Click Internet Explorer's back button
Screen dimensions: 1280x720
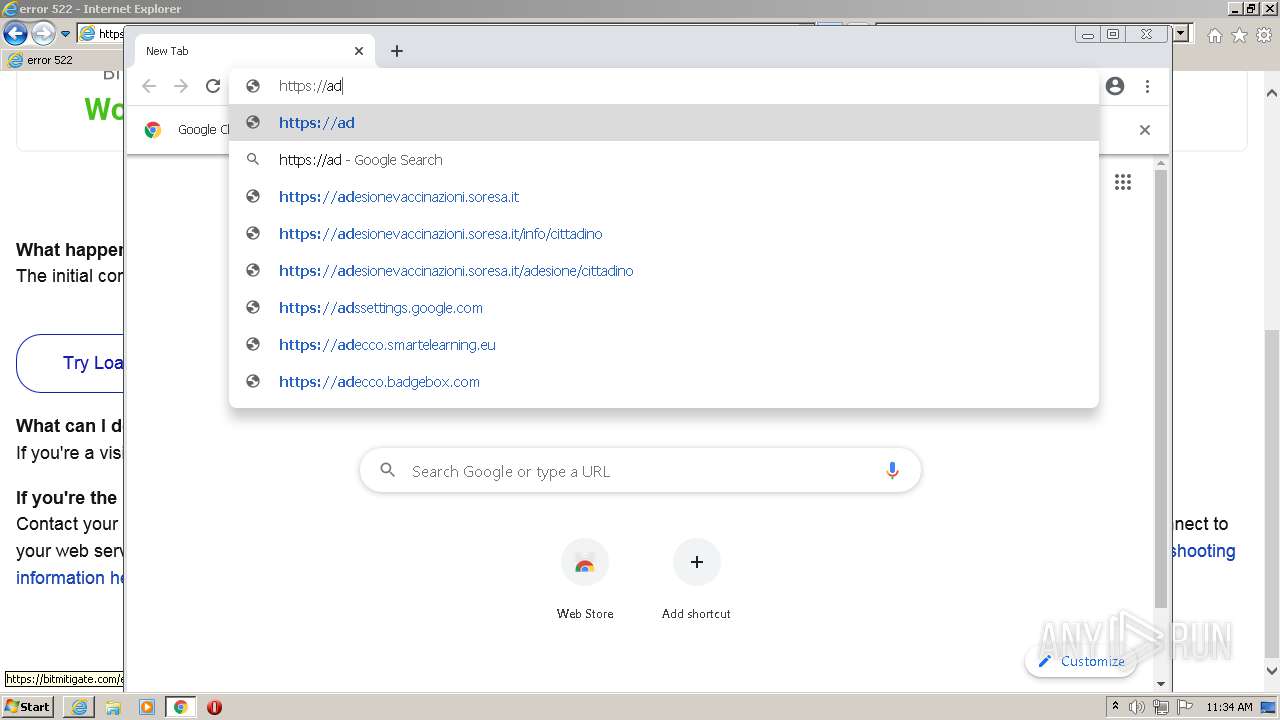pyautogui.click(x=15, y=34)
